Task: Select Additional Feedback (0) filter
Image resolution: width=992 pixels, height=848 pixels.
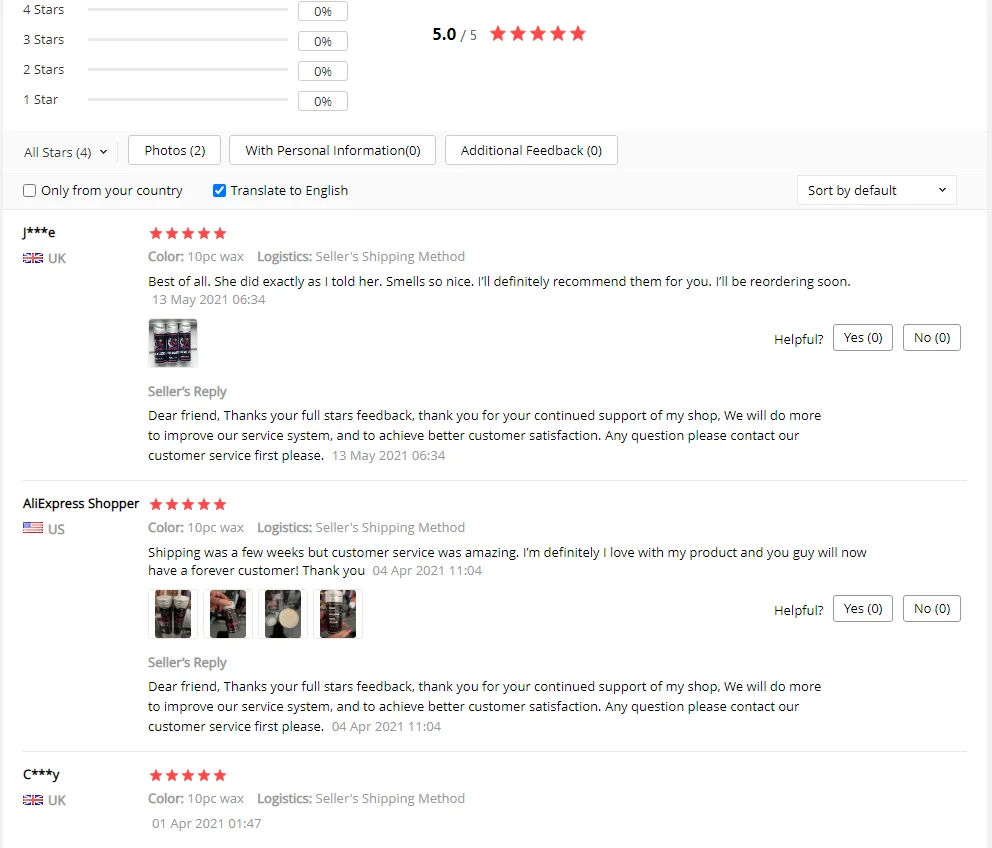Action: [531, 150]
